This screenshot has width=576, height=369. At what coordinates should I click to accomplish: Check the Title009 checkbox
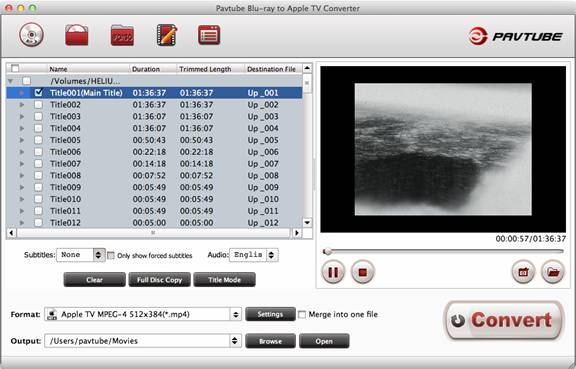pyautogui.click(x=38, y=187)
